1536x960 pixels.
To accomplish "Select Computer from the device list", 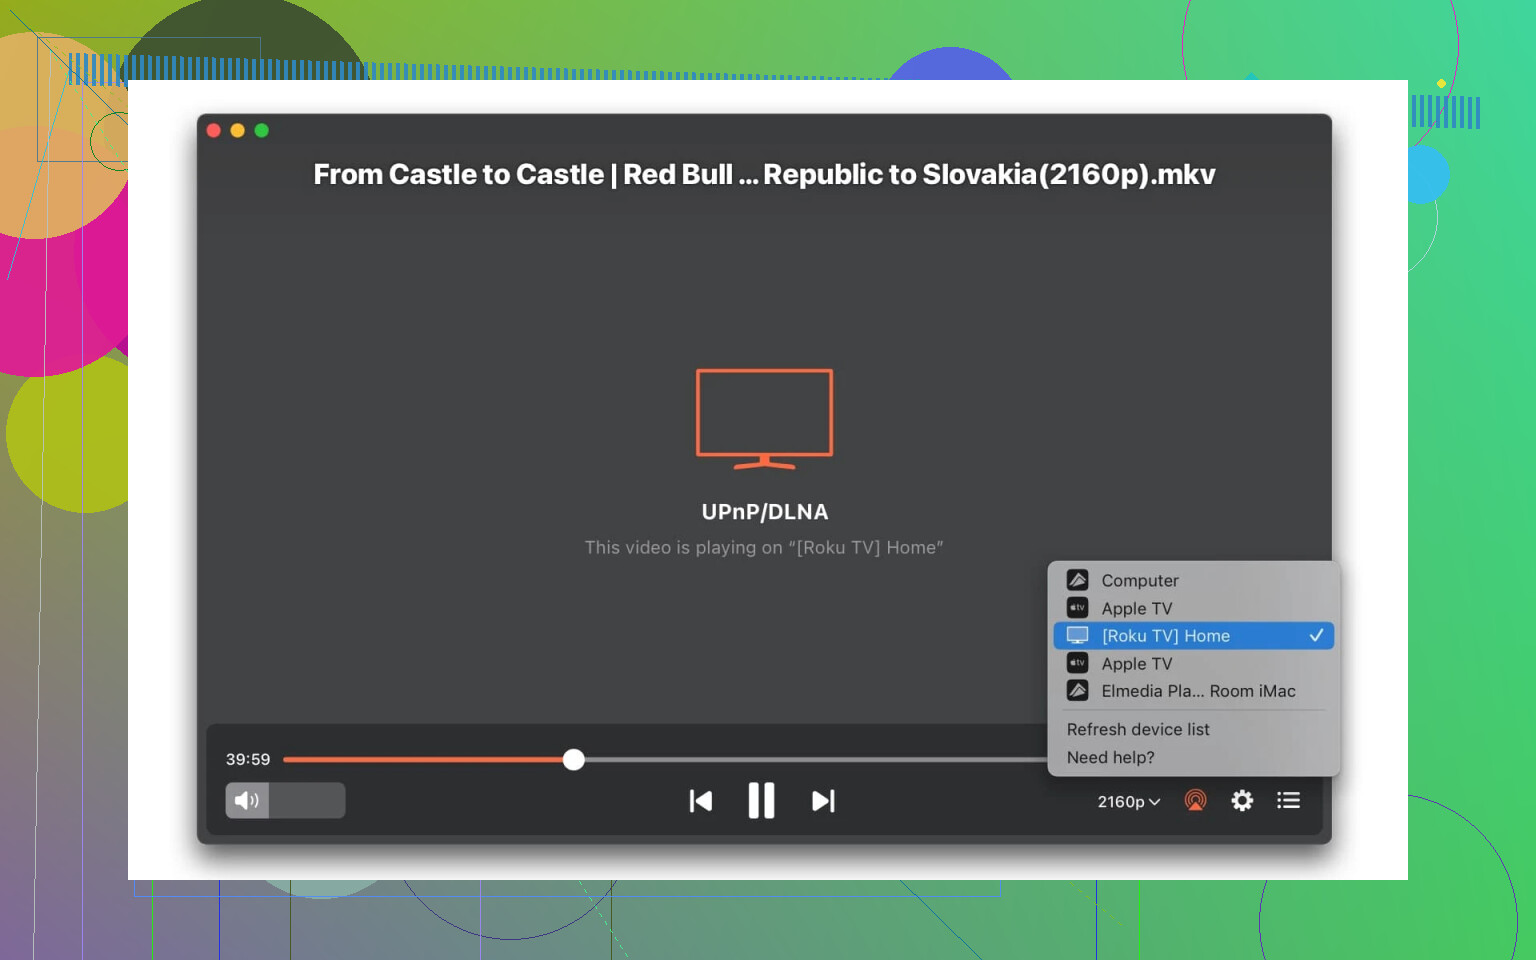I will pos(1139,581).
